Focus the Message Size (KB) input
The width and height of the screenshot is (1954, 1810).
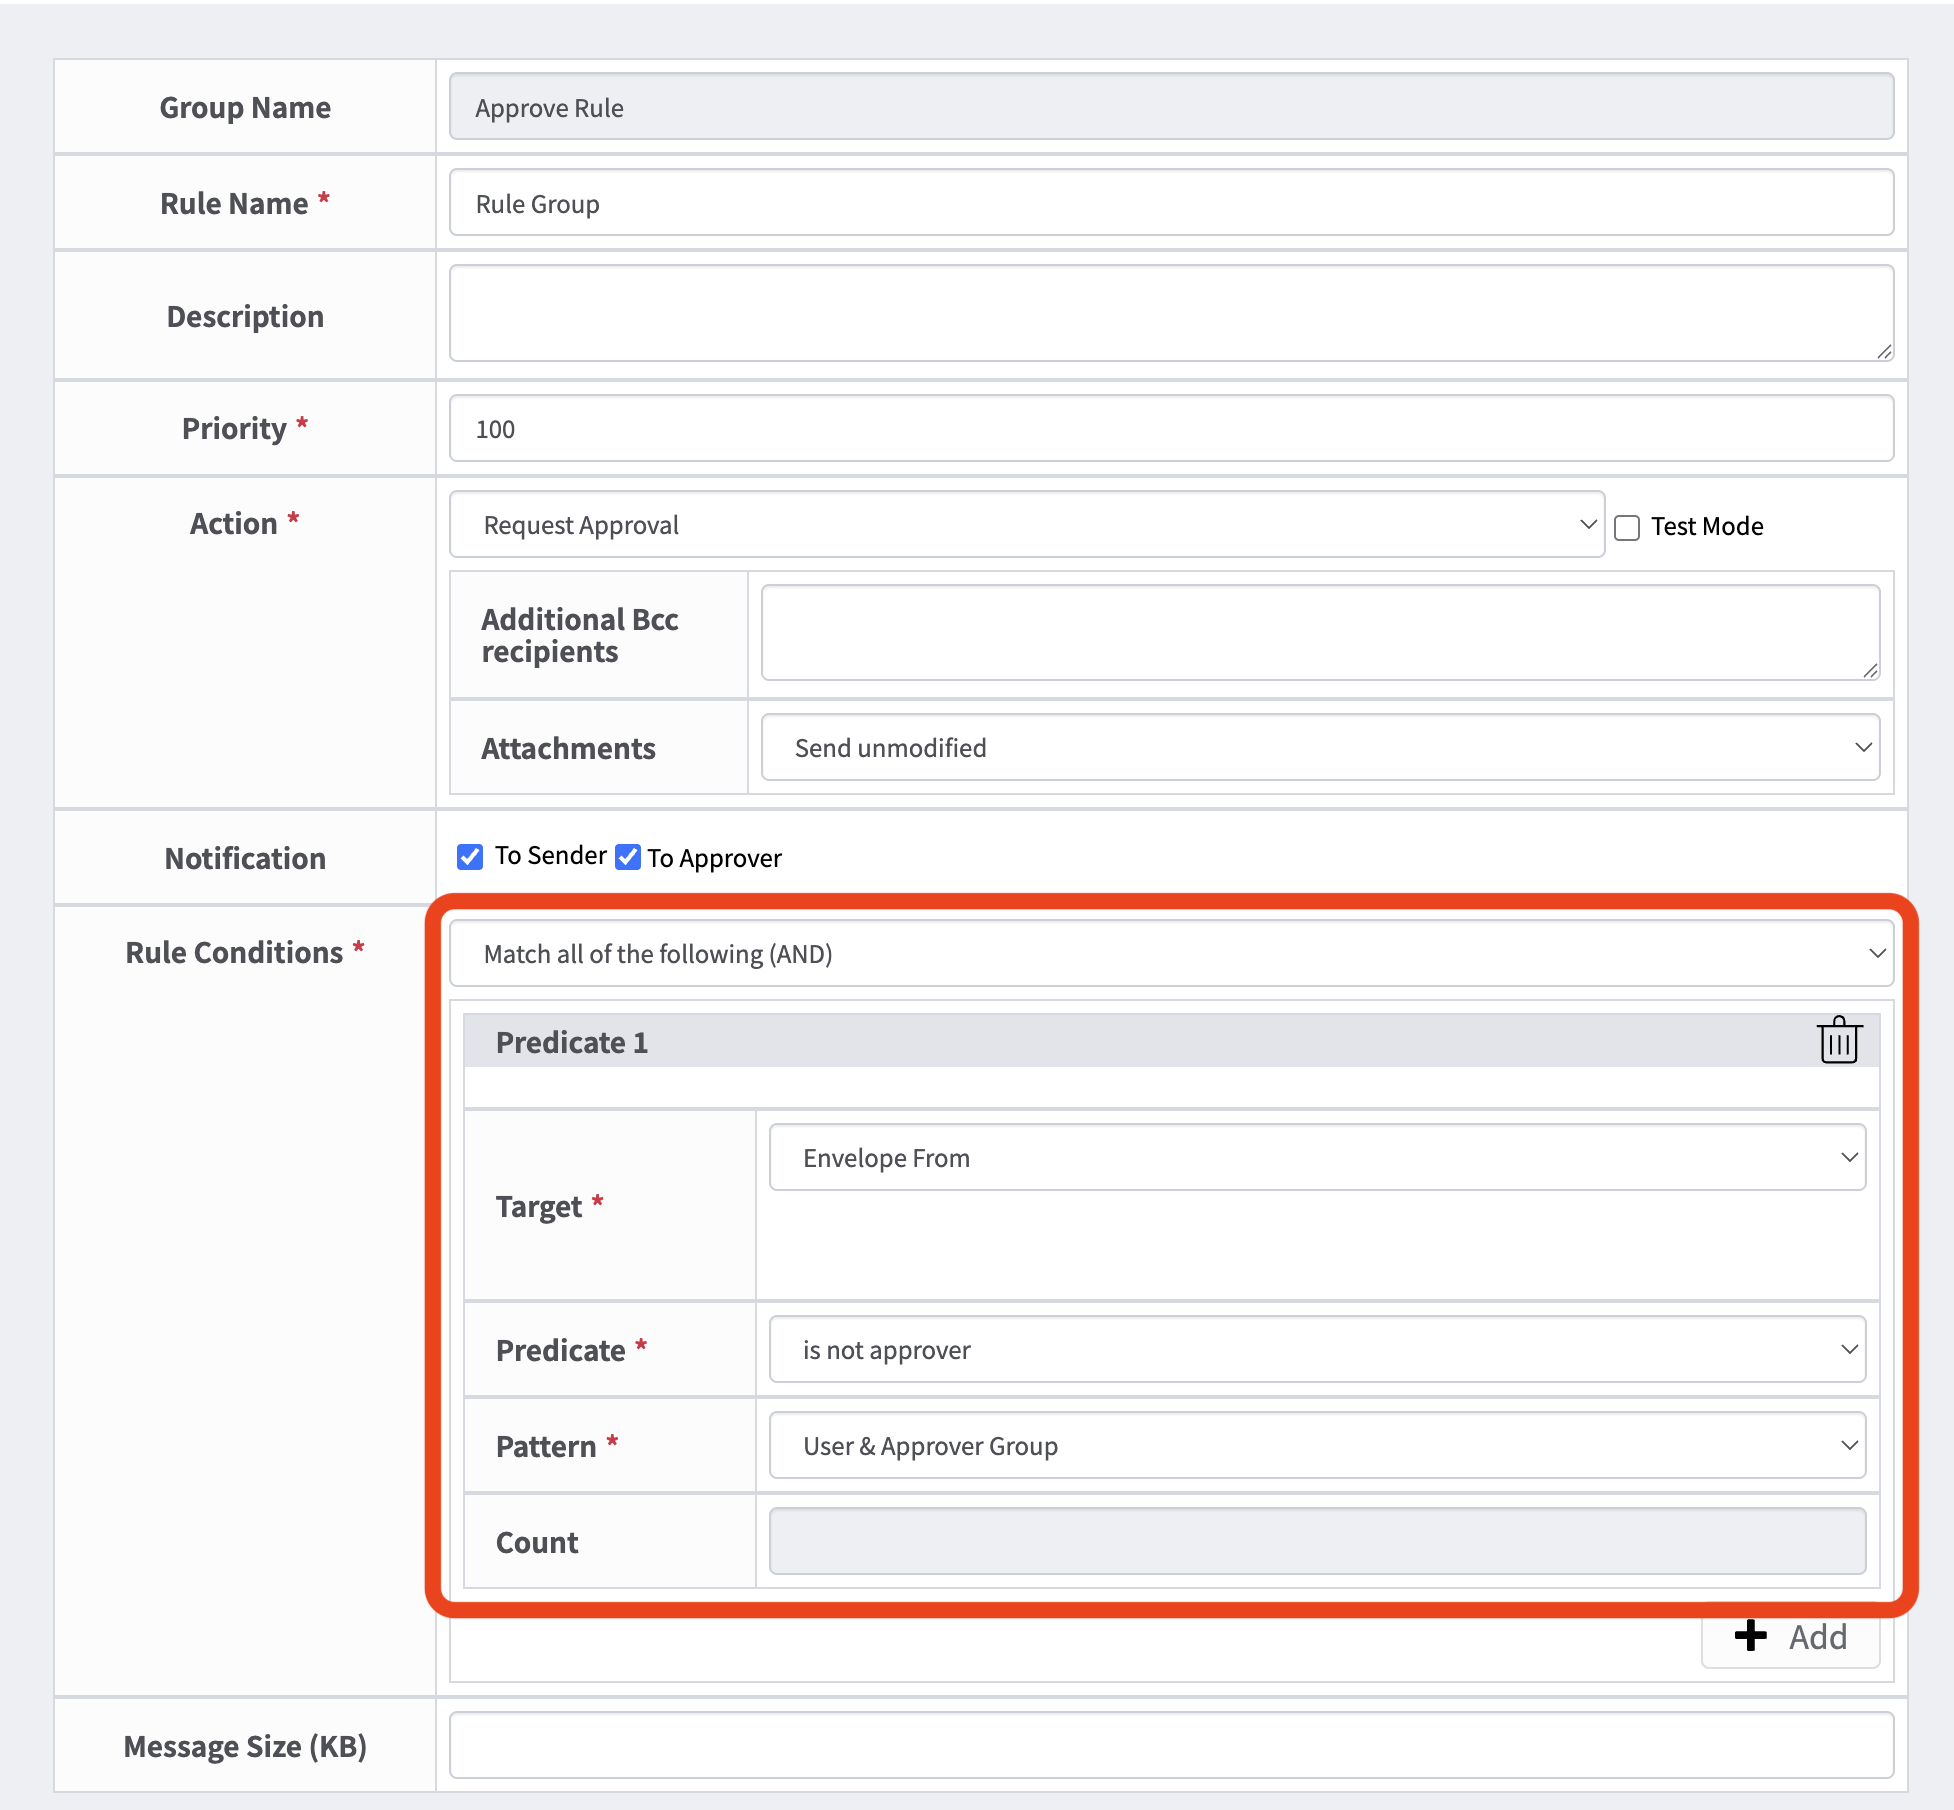(x=1171, y=1745)
